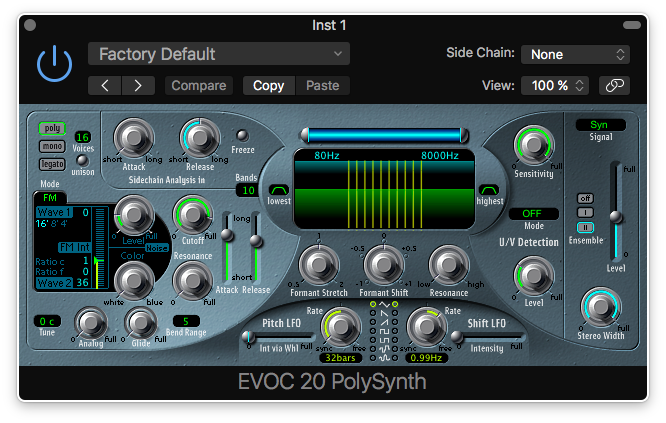
Task: Click the Pitch LFO Int via Whl slider
Action: pyautogui.click(x=280, y=338)
